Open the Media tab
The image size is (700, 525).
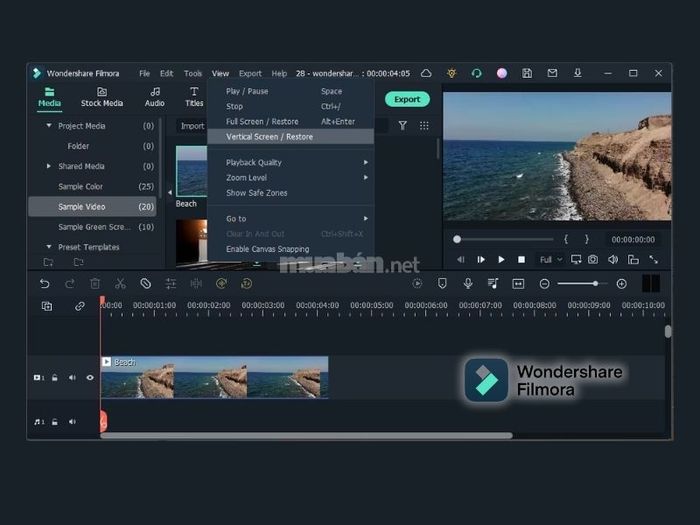click(49, 97)
